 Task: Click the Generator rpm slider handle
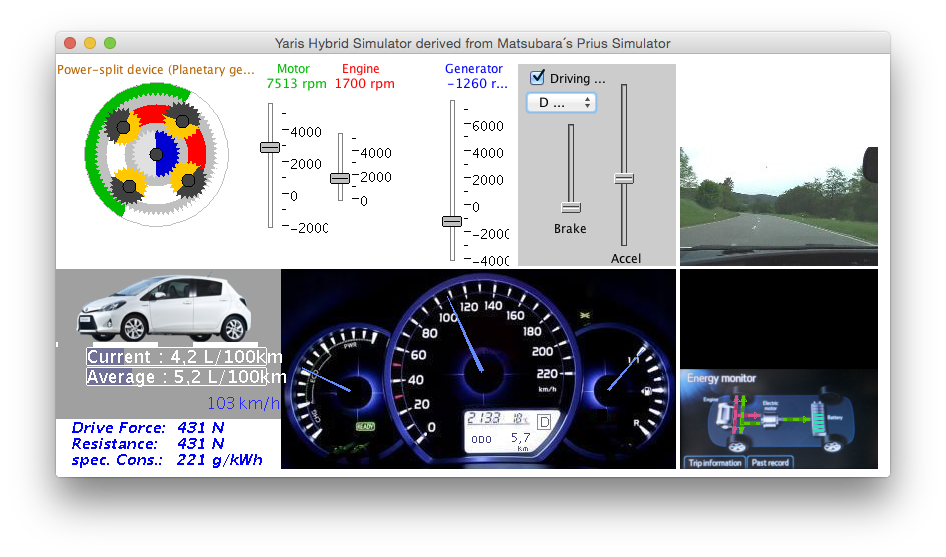tap(452, 221)
